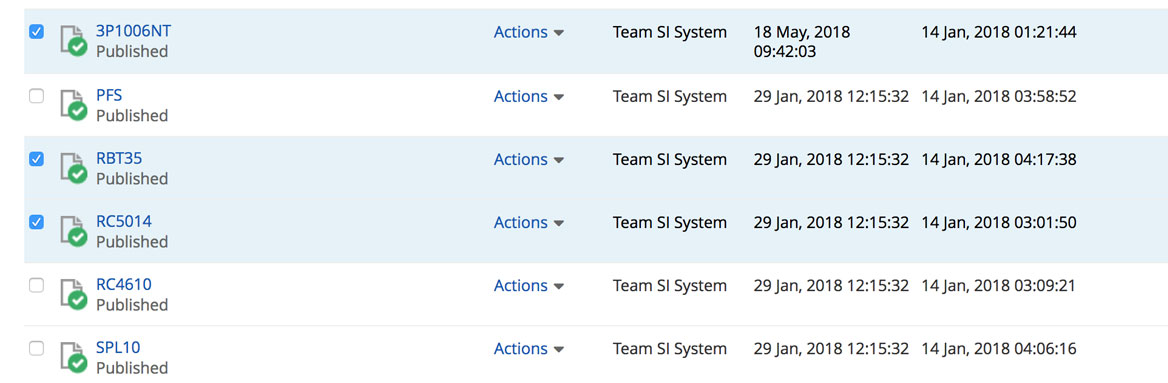The height and width of the screenshot is (383, 1168).
Task: Open the Actions dropdown for 3P1006NT
Action: [529, 32]
